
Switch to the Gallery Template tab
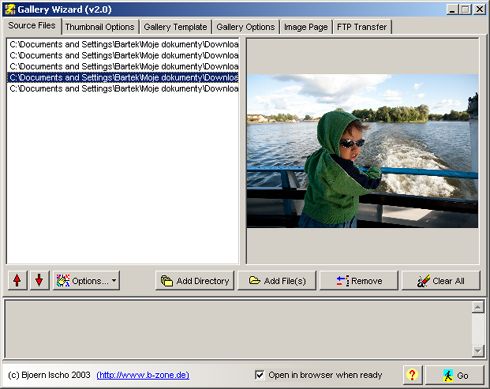coord(175,27)
